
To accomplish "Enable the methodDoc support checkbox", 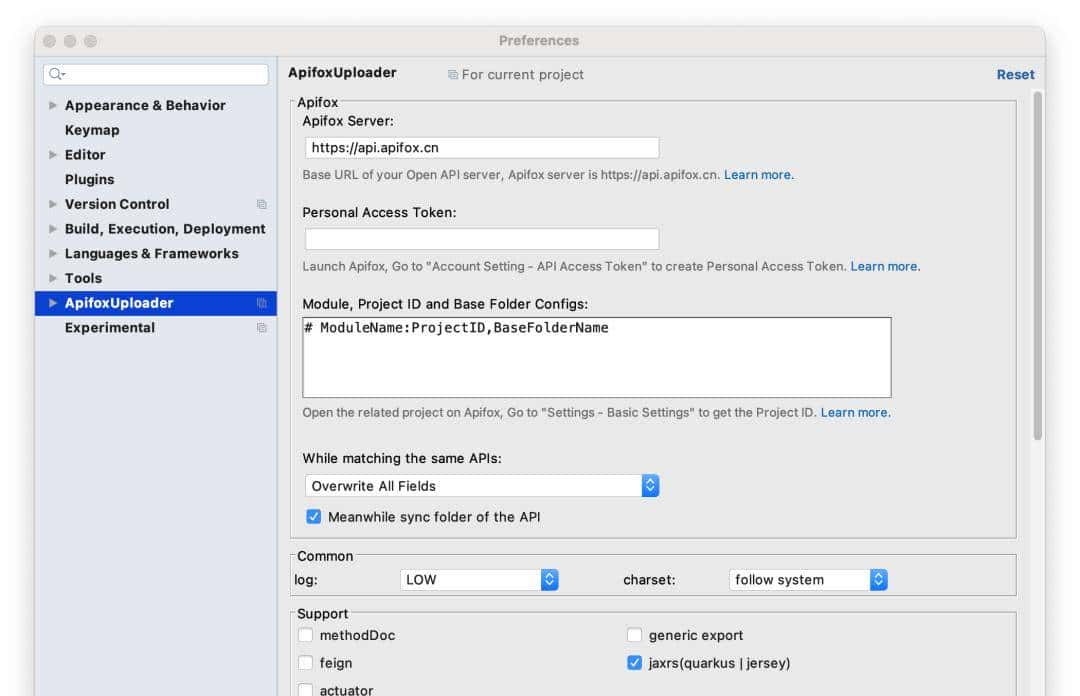I will (x=306, y=635).
